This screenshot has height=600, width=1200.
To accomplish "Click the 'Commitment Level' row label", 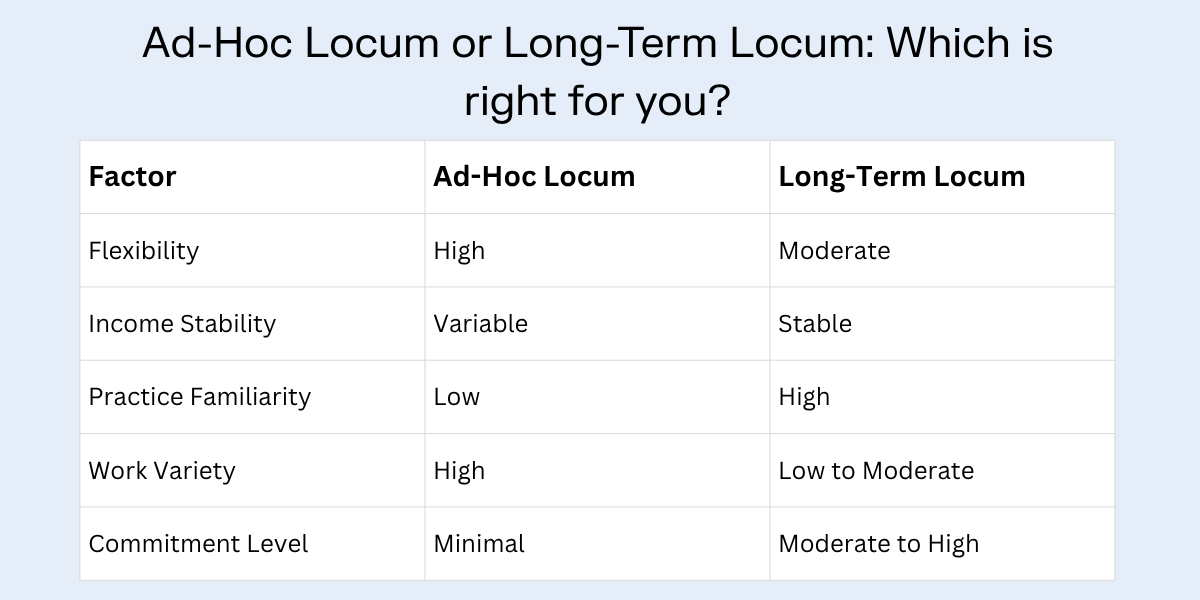I will 198,544.
